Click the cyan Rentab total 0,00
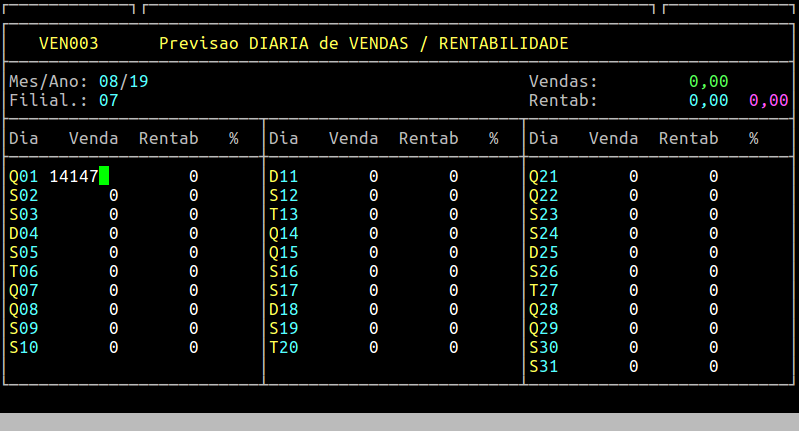799x431 pixels. (708, 100)
